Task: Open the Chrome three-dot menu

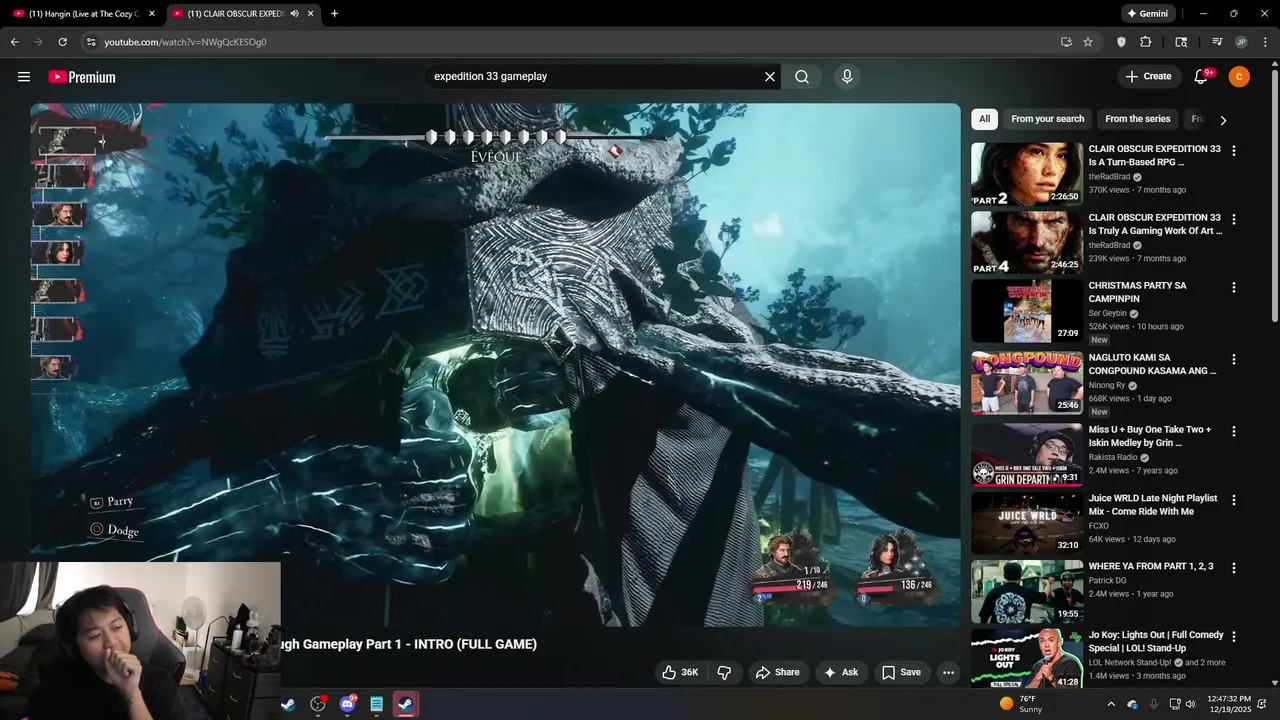Action: 1265,42
